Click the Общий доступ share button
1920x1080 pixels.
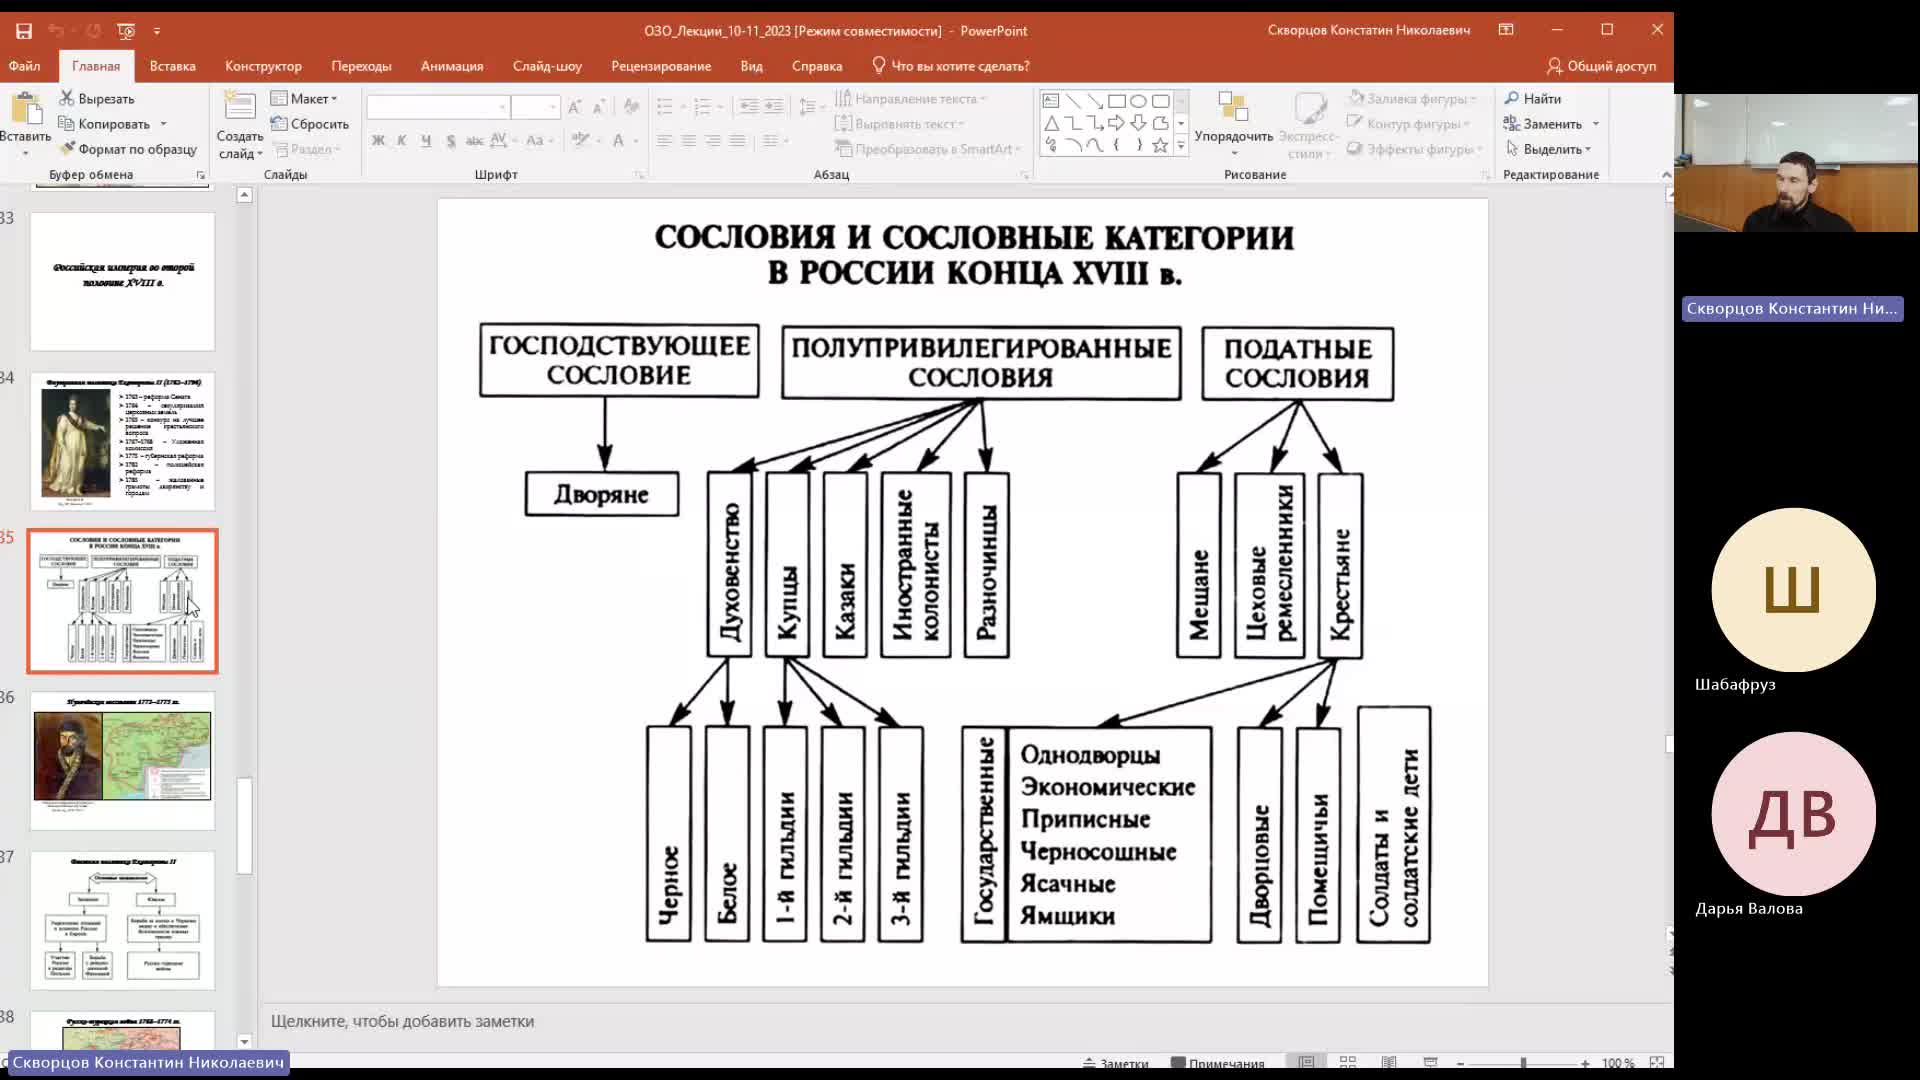pos(1601,66)
